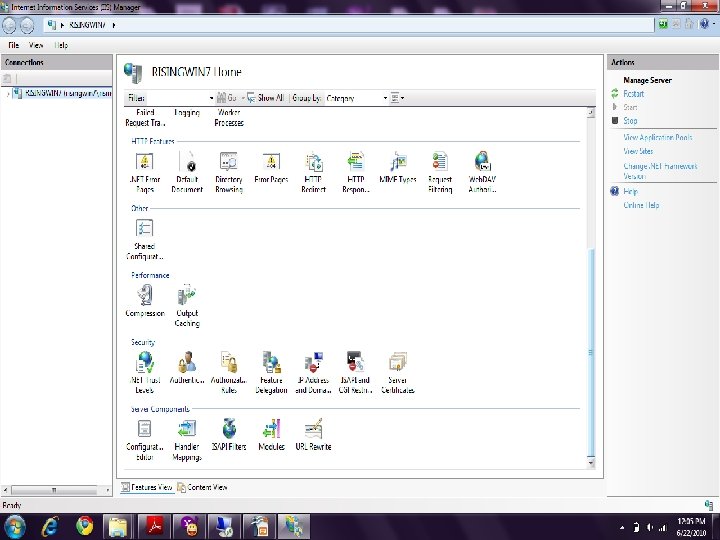Click Show All in filter toolbar
This screenshot has height=540, width=720.
coord(266,98)
